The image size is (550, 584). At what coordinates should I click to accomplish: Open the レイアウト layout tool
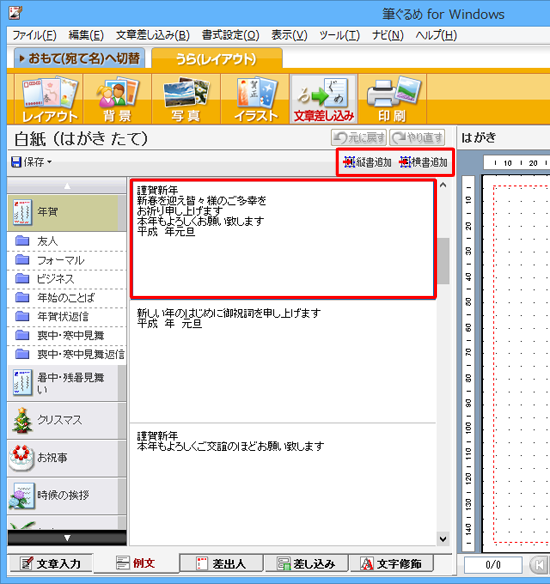pos(49,99)
